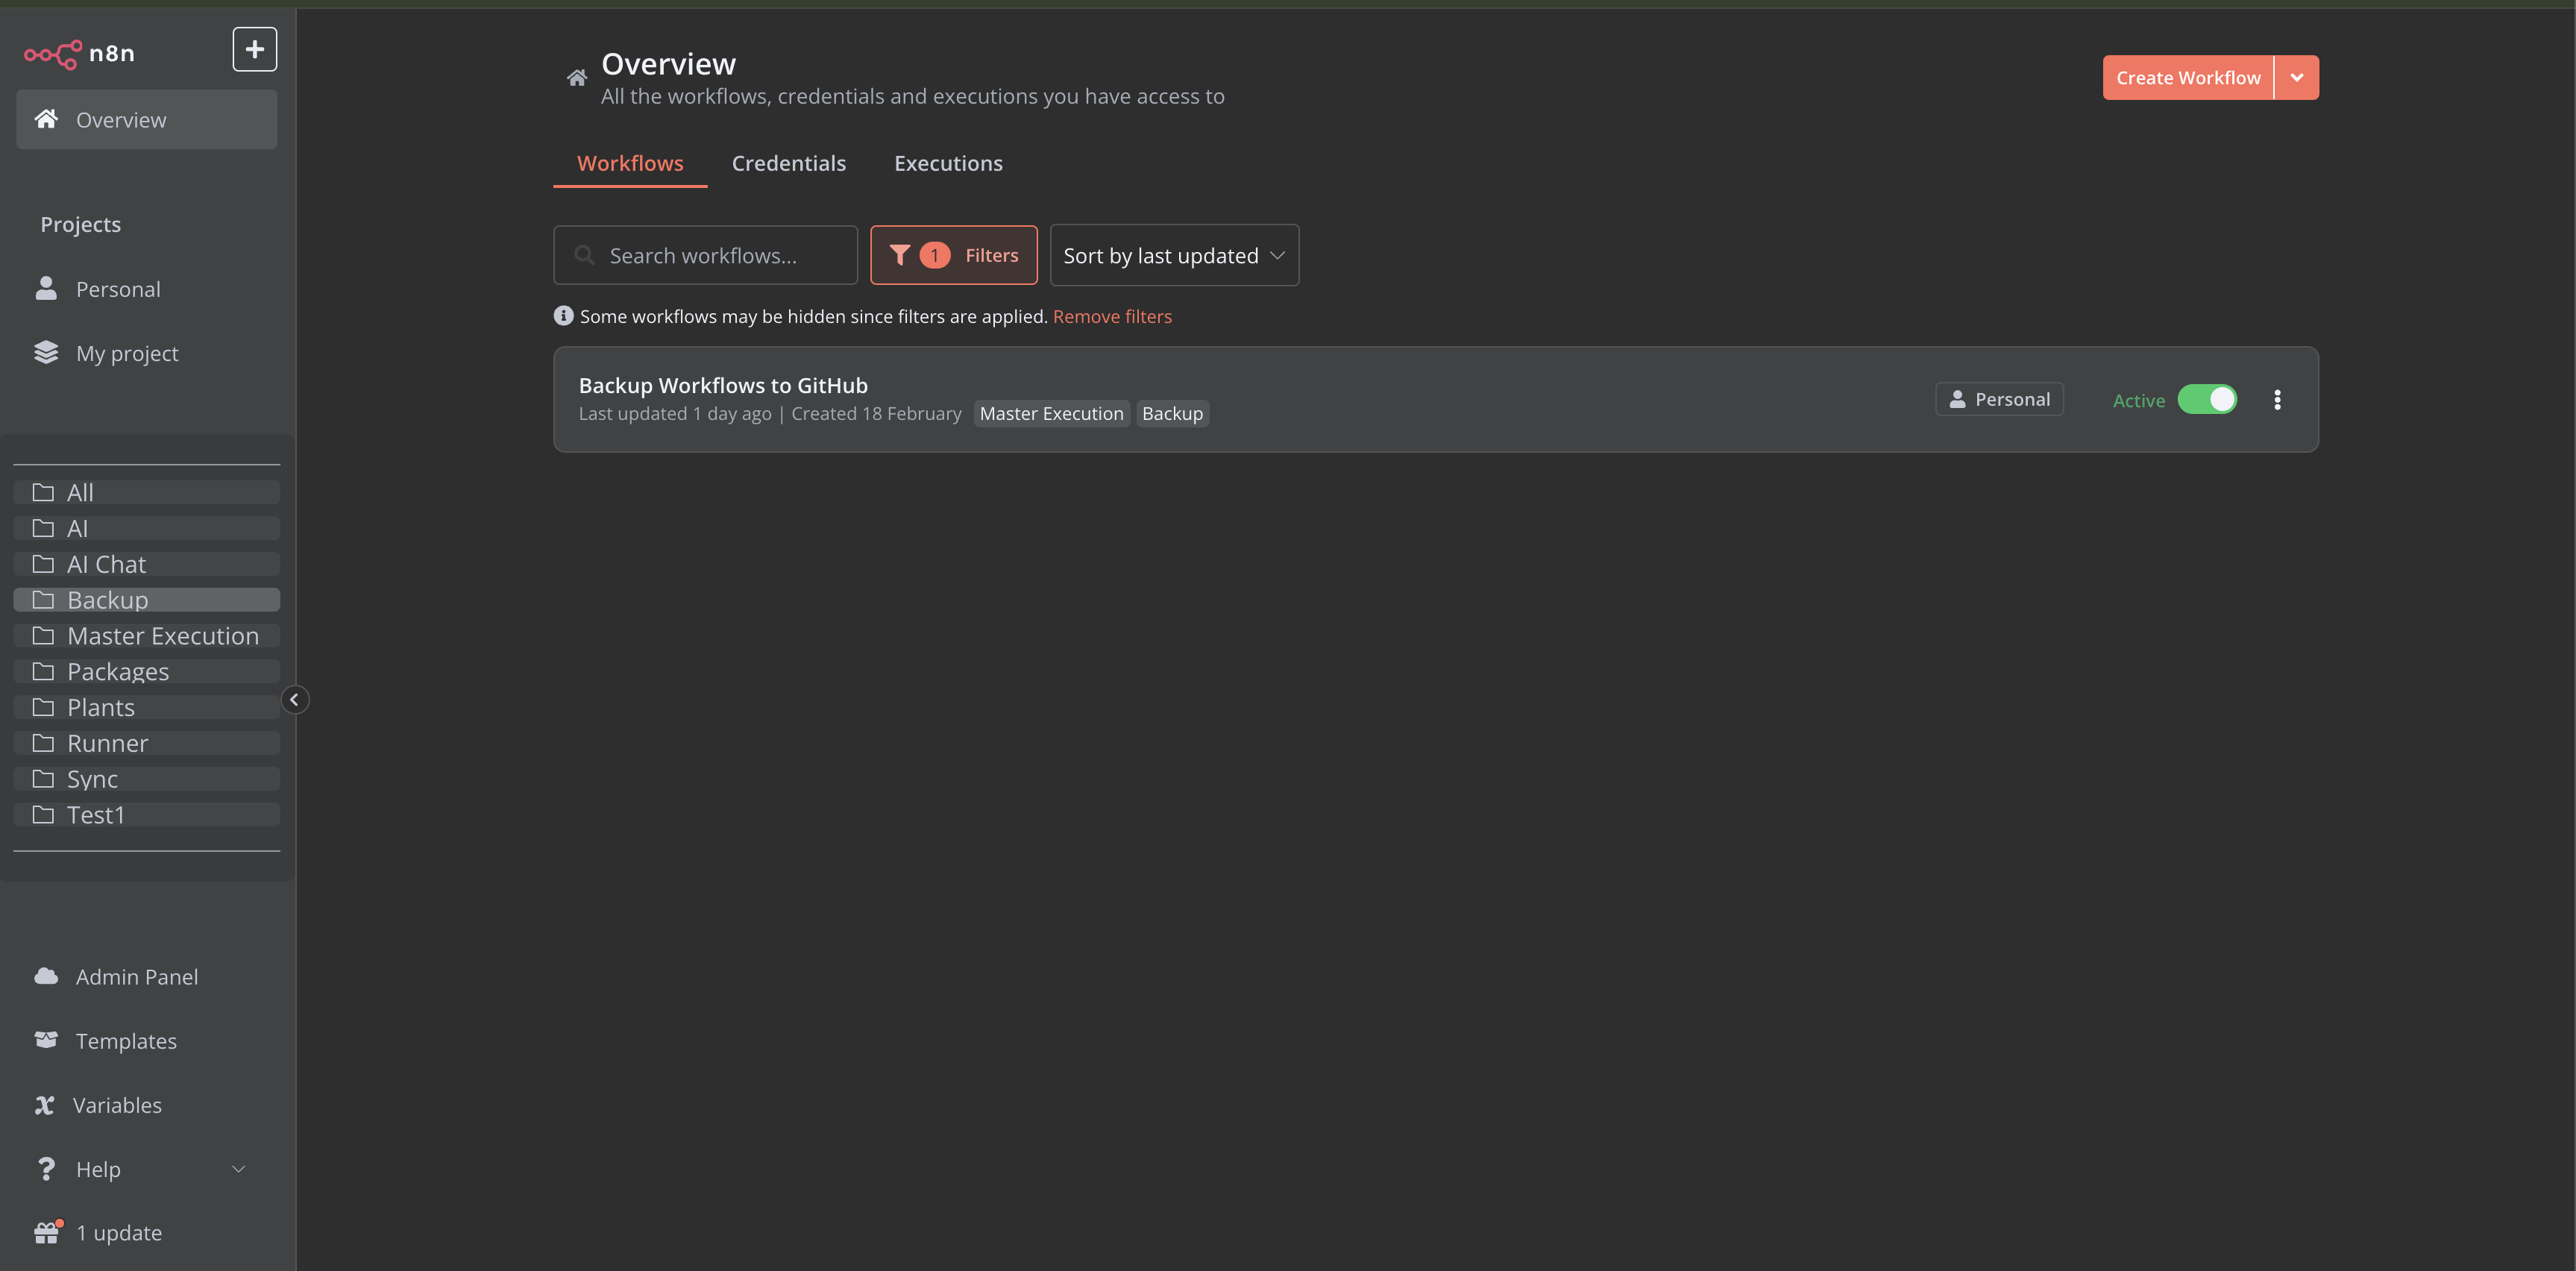Viewport: 2576px width, 1271px height.
Task: Click the Search workflows input field
Action: coord(705,255)
